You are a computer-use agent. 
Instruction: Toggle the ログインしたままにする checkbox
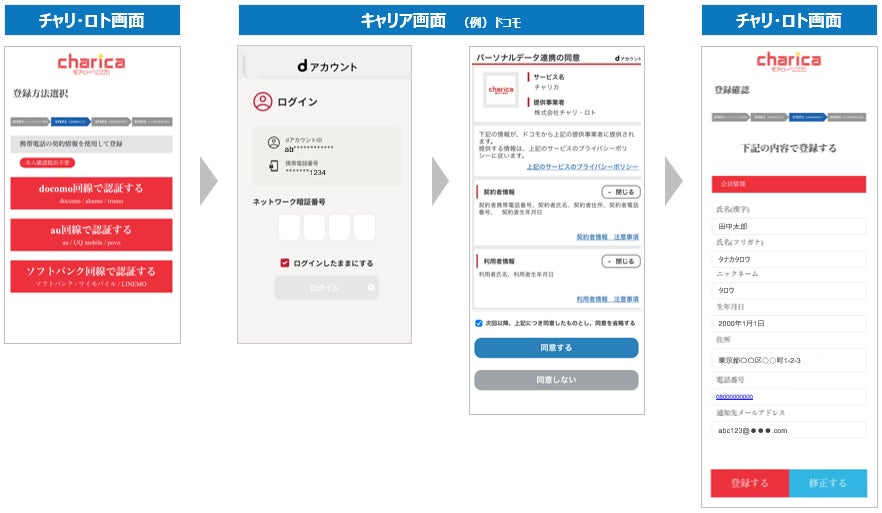[x=285, y=263]
